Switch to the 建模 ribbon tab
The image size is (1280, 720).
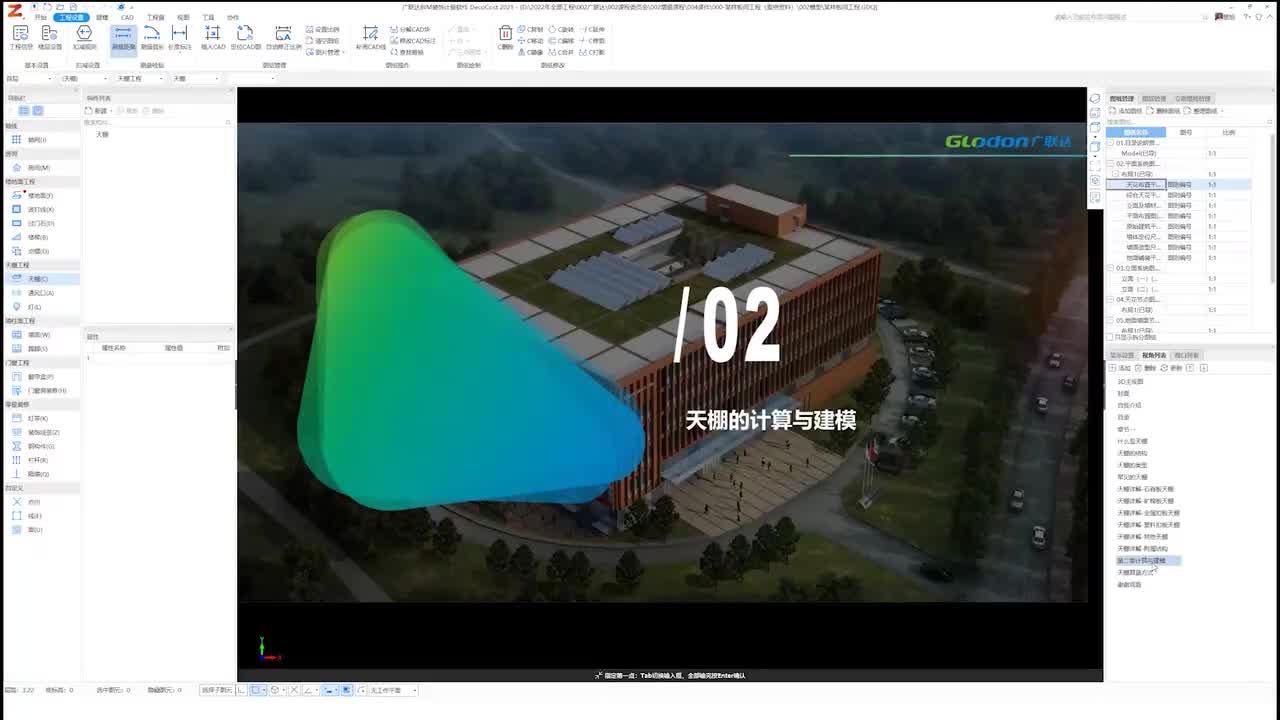[102, 18]
